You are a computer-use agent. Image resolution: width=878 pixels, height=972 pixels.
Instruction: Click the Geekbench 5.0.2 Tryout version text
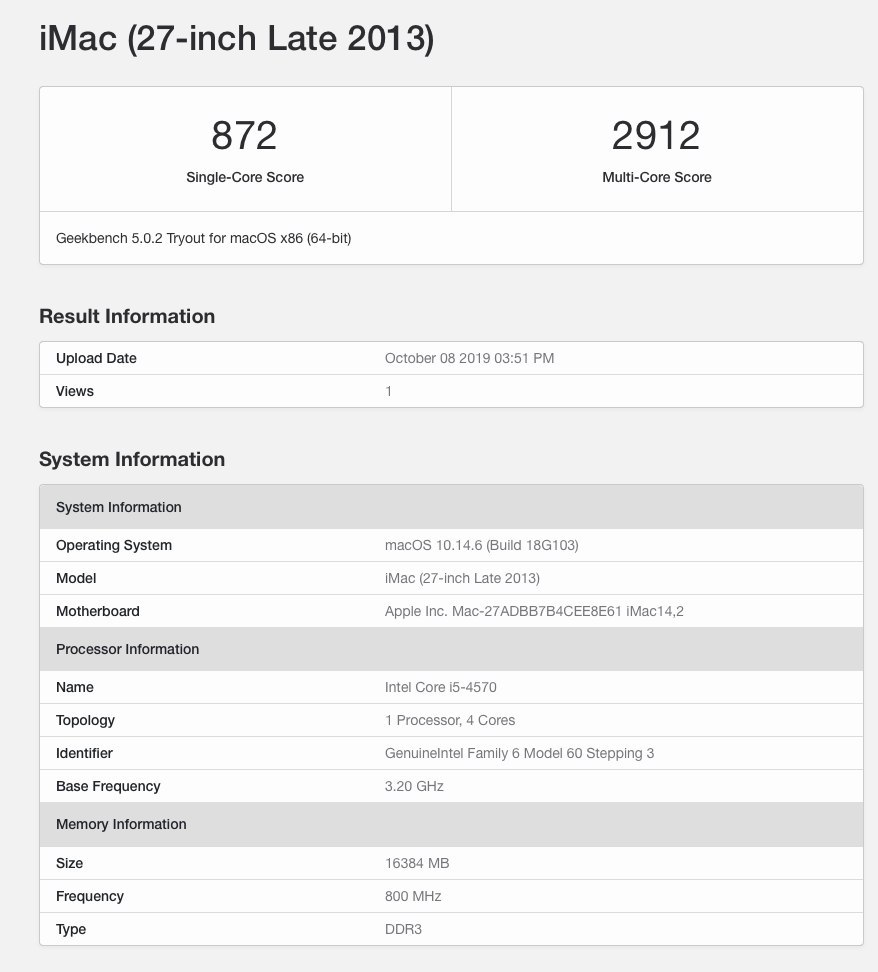(203, 238)
